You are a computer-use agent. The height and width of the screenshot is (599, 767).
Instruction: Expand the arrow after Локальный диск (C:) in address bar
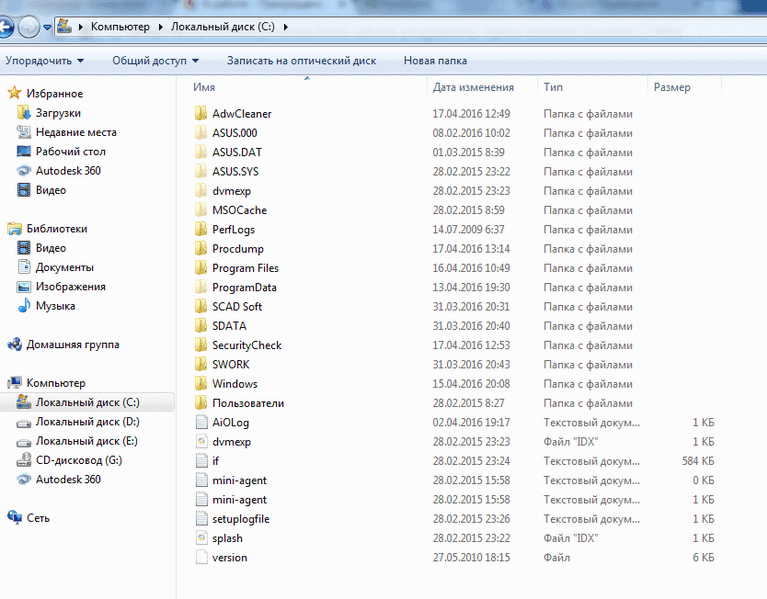point(286,27)
